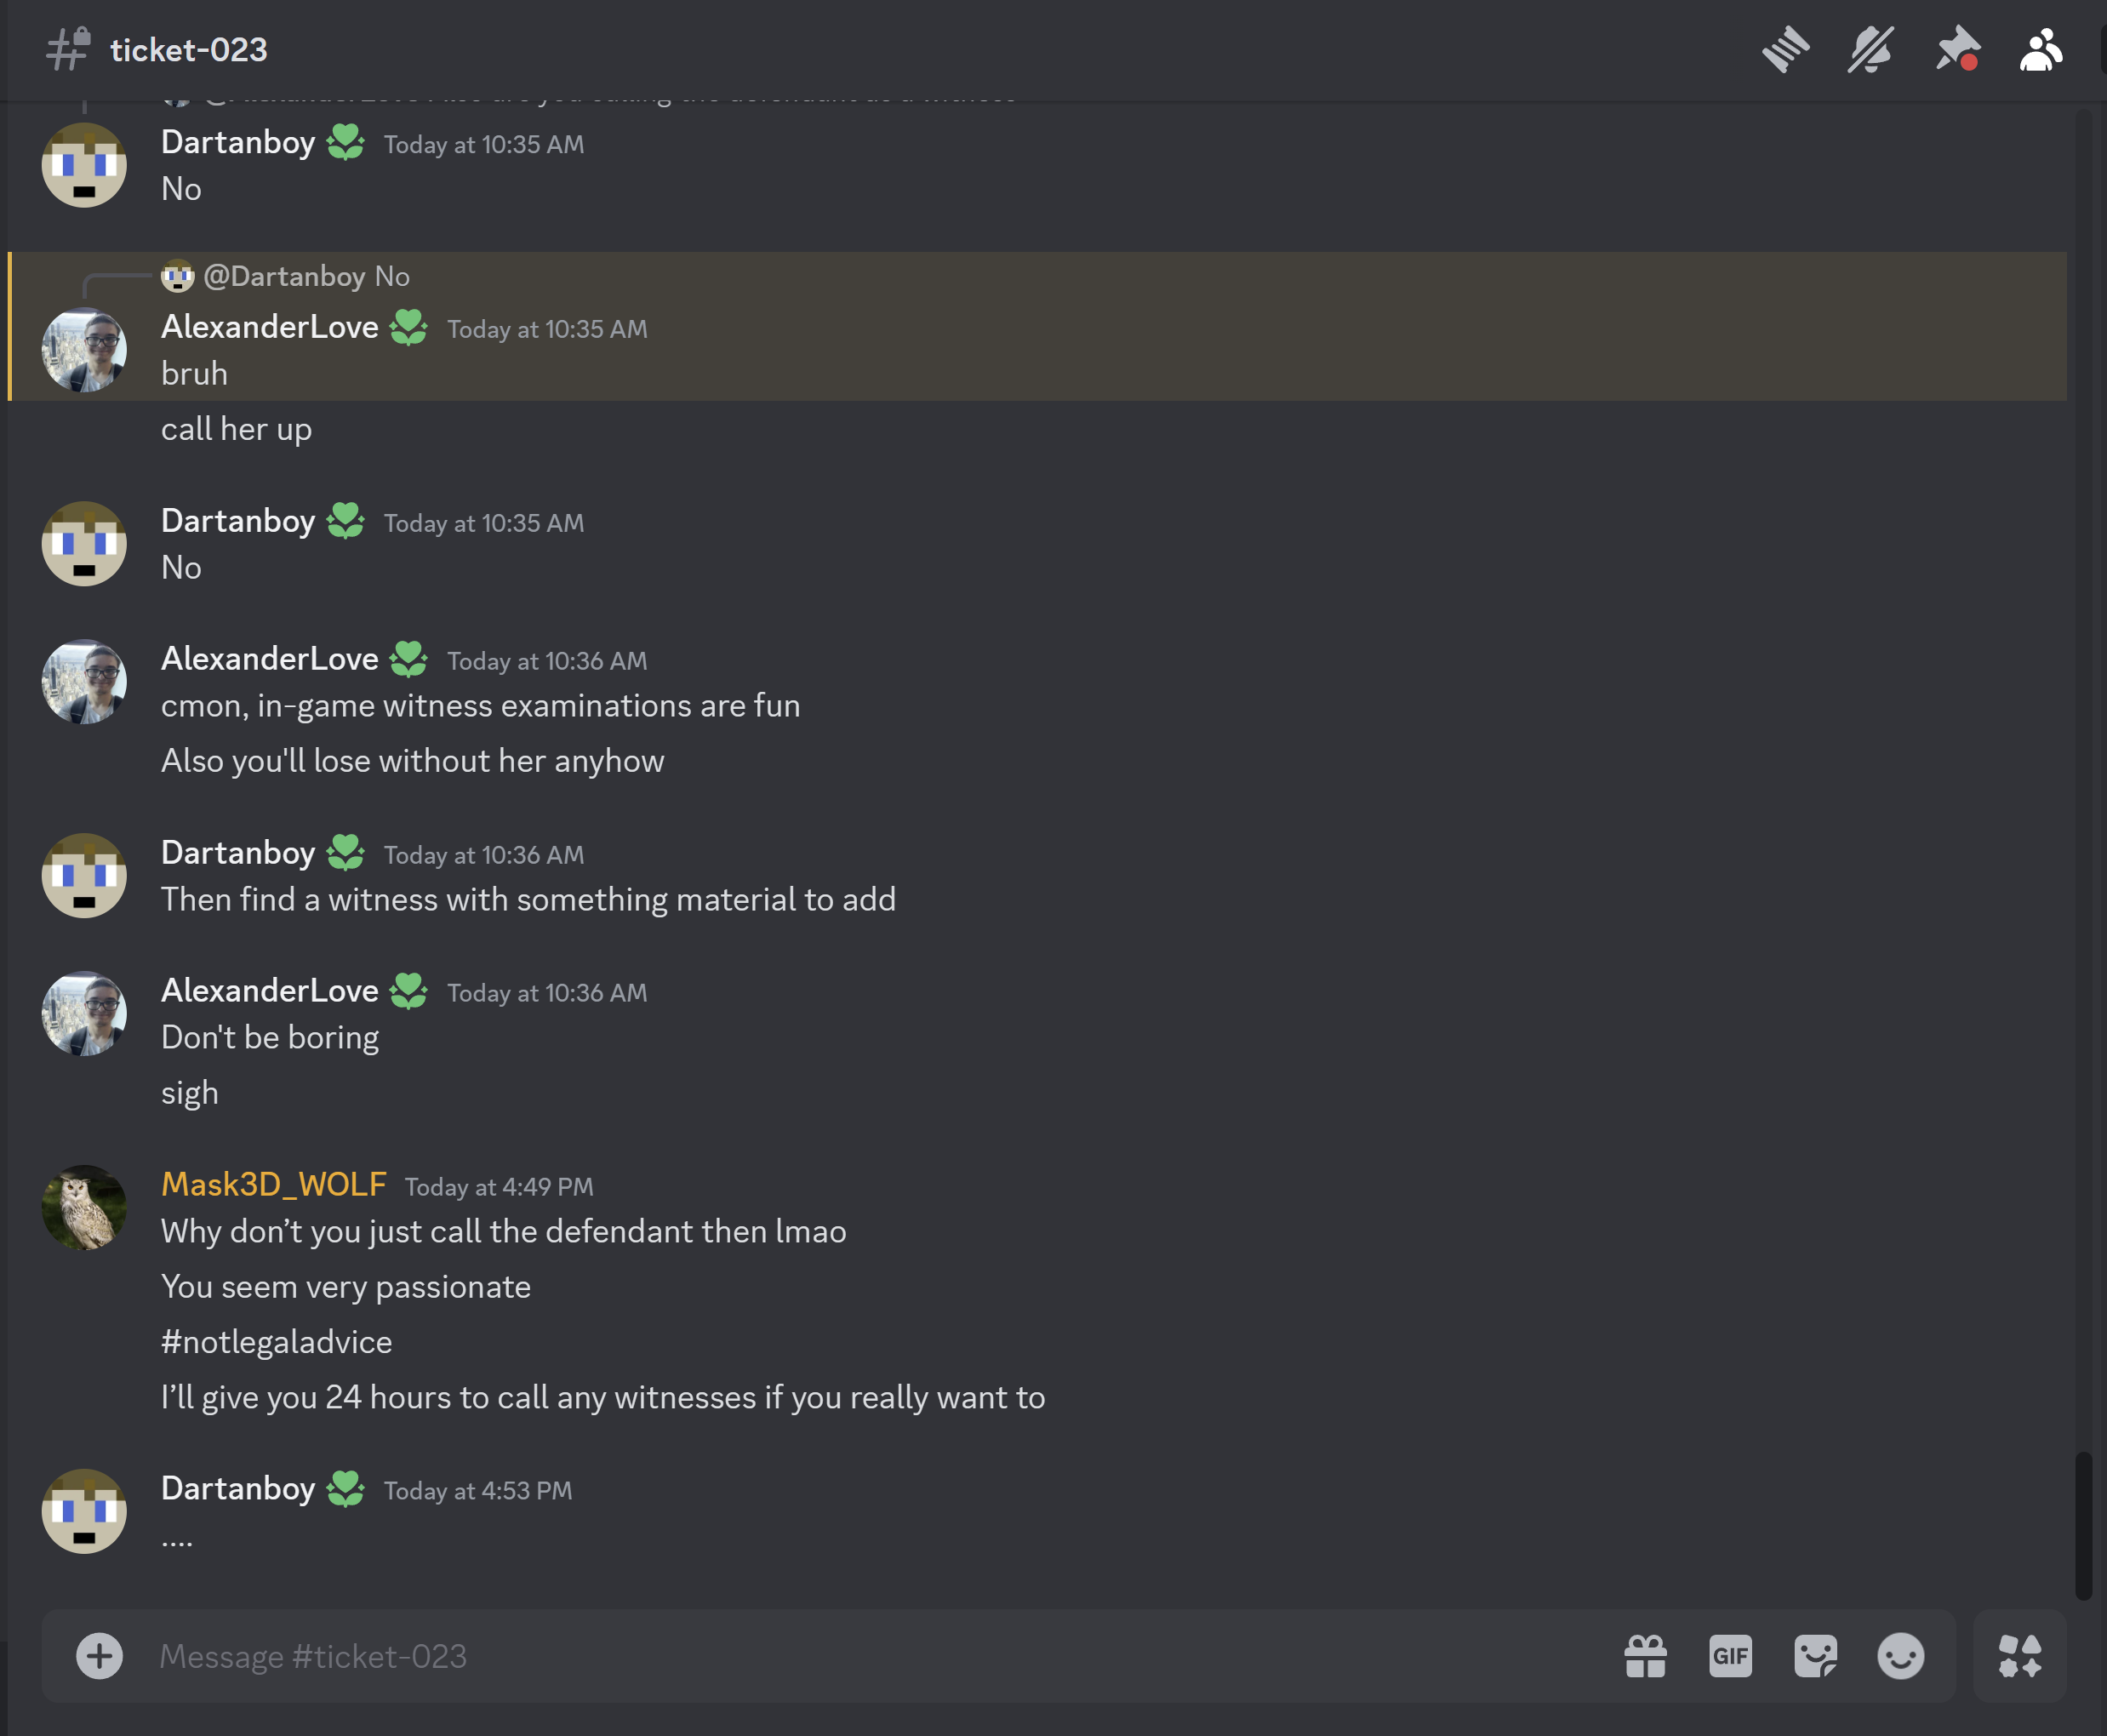Image resolution: width=2107 pixels, height=1736 pixels.
Task: Open the Threads icon in header
Action: click(1785, 50)
